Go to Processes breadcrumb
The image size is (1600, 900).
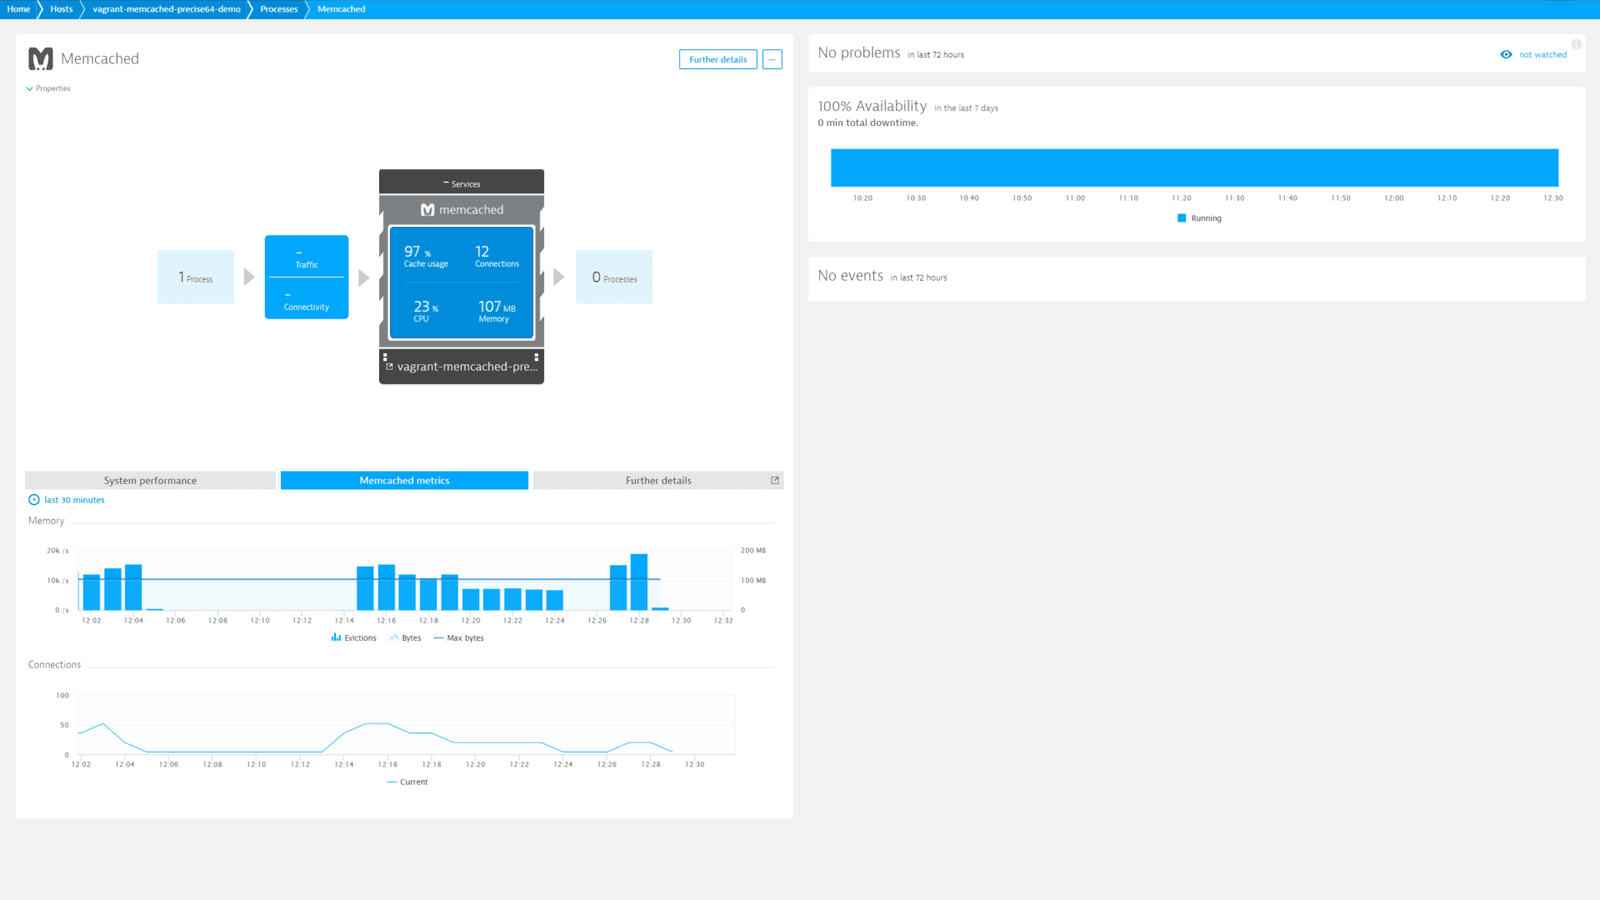tap(279, 9)
